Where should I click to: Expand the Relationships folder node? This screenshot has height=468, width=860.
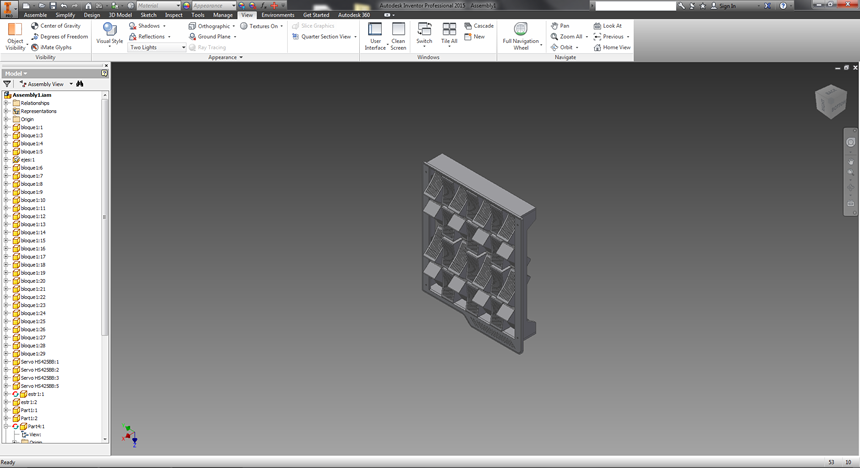pos(6,103)
